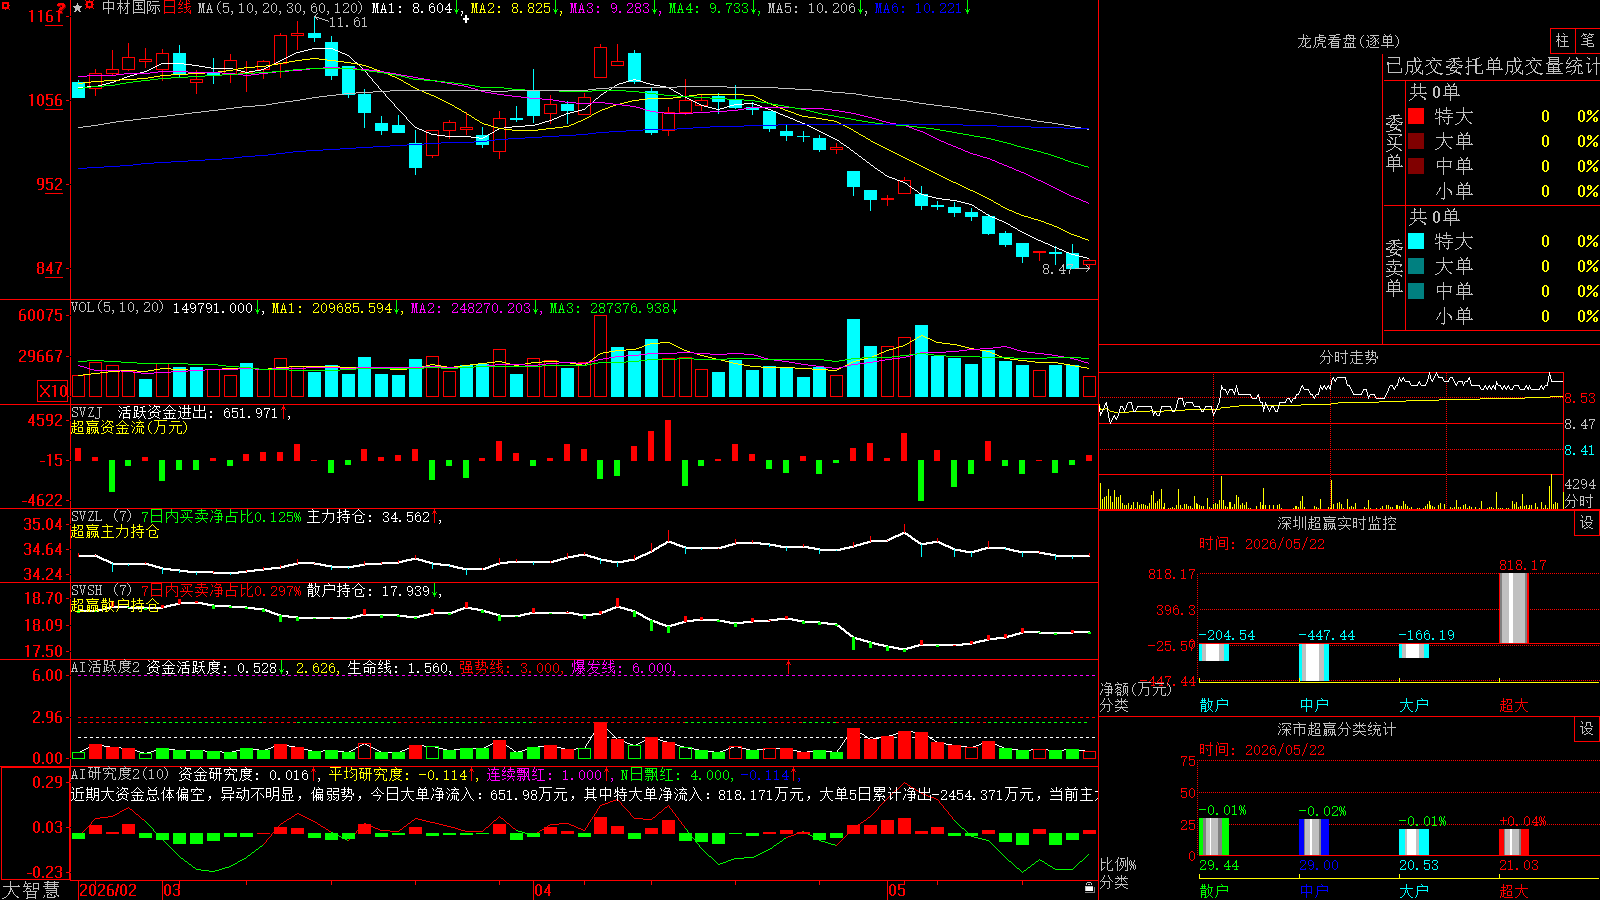Click the teal 中单 sell order swatch
This screenshot has width=1600, height=900.
click(1416, 291)
